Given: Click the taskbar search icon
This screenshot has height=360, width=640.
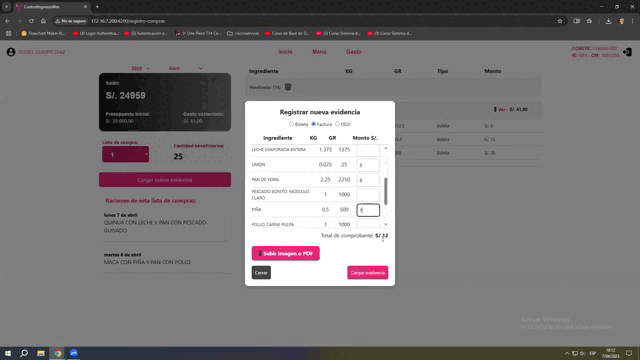Looking at the screenshot, I should [24, 353].
